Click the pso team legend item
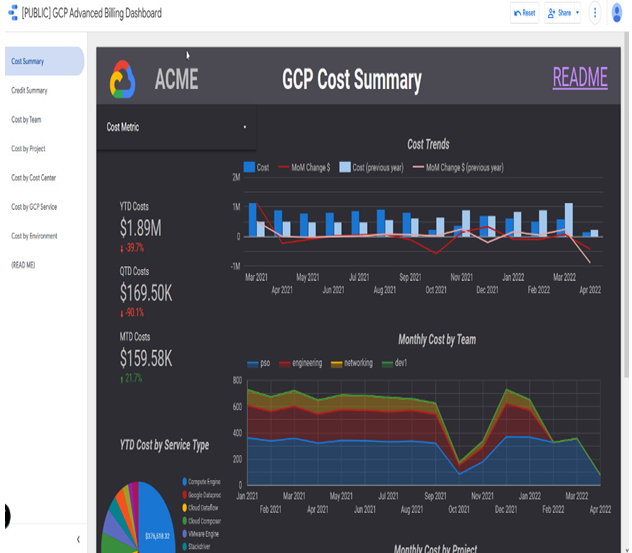The width and height of the screenshot is (632, 553). [x=258, y=363]
